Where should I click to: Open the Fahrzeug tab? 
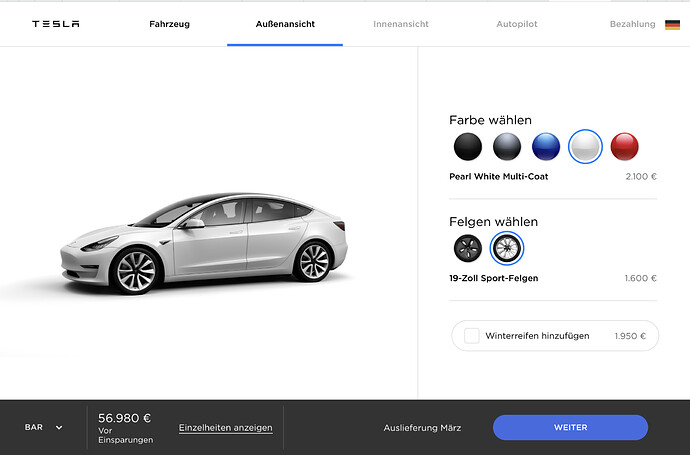[x=169, y=24]
